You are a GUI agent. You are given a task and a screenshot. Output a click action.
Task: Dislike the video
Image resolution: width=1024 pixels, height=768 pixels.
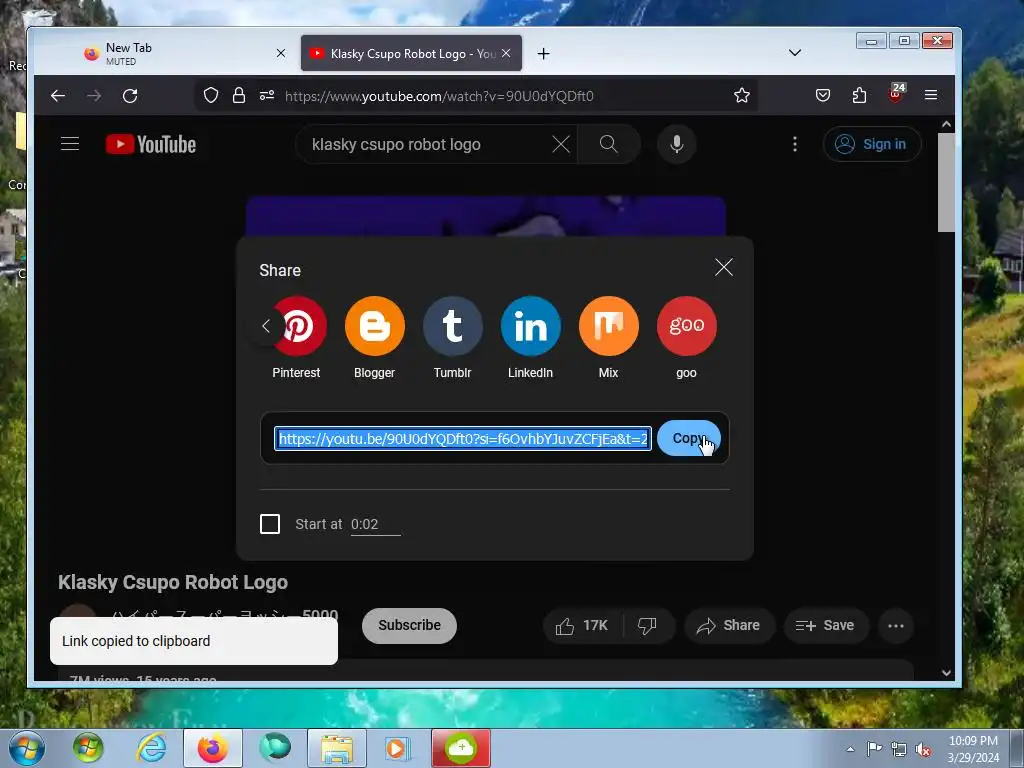point(647,626)
